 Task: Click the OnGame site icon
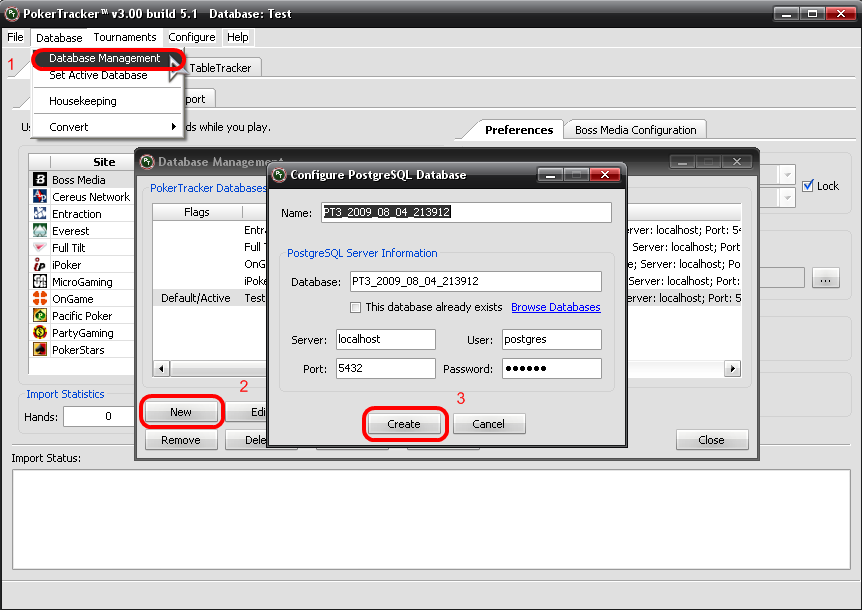[x=40, y=298]
